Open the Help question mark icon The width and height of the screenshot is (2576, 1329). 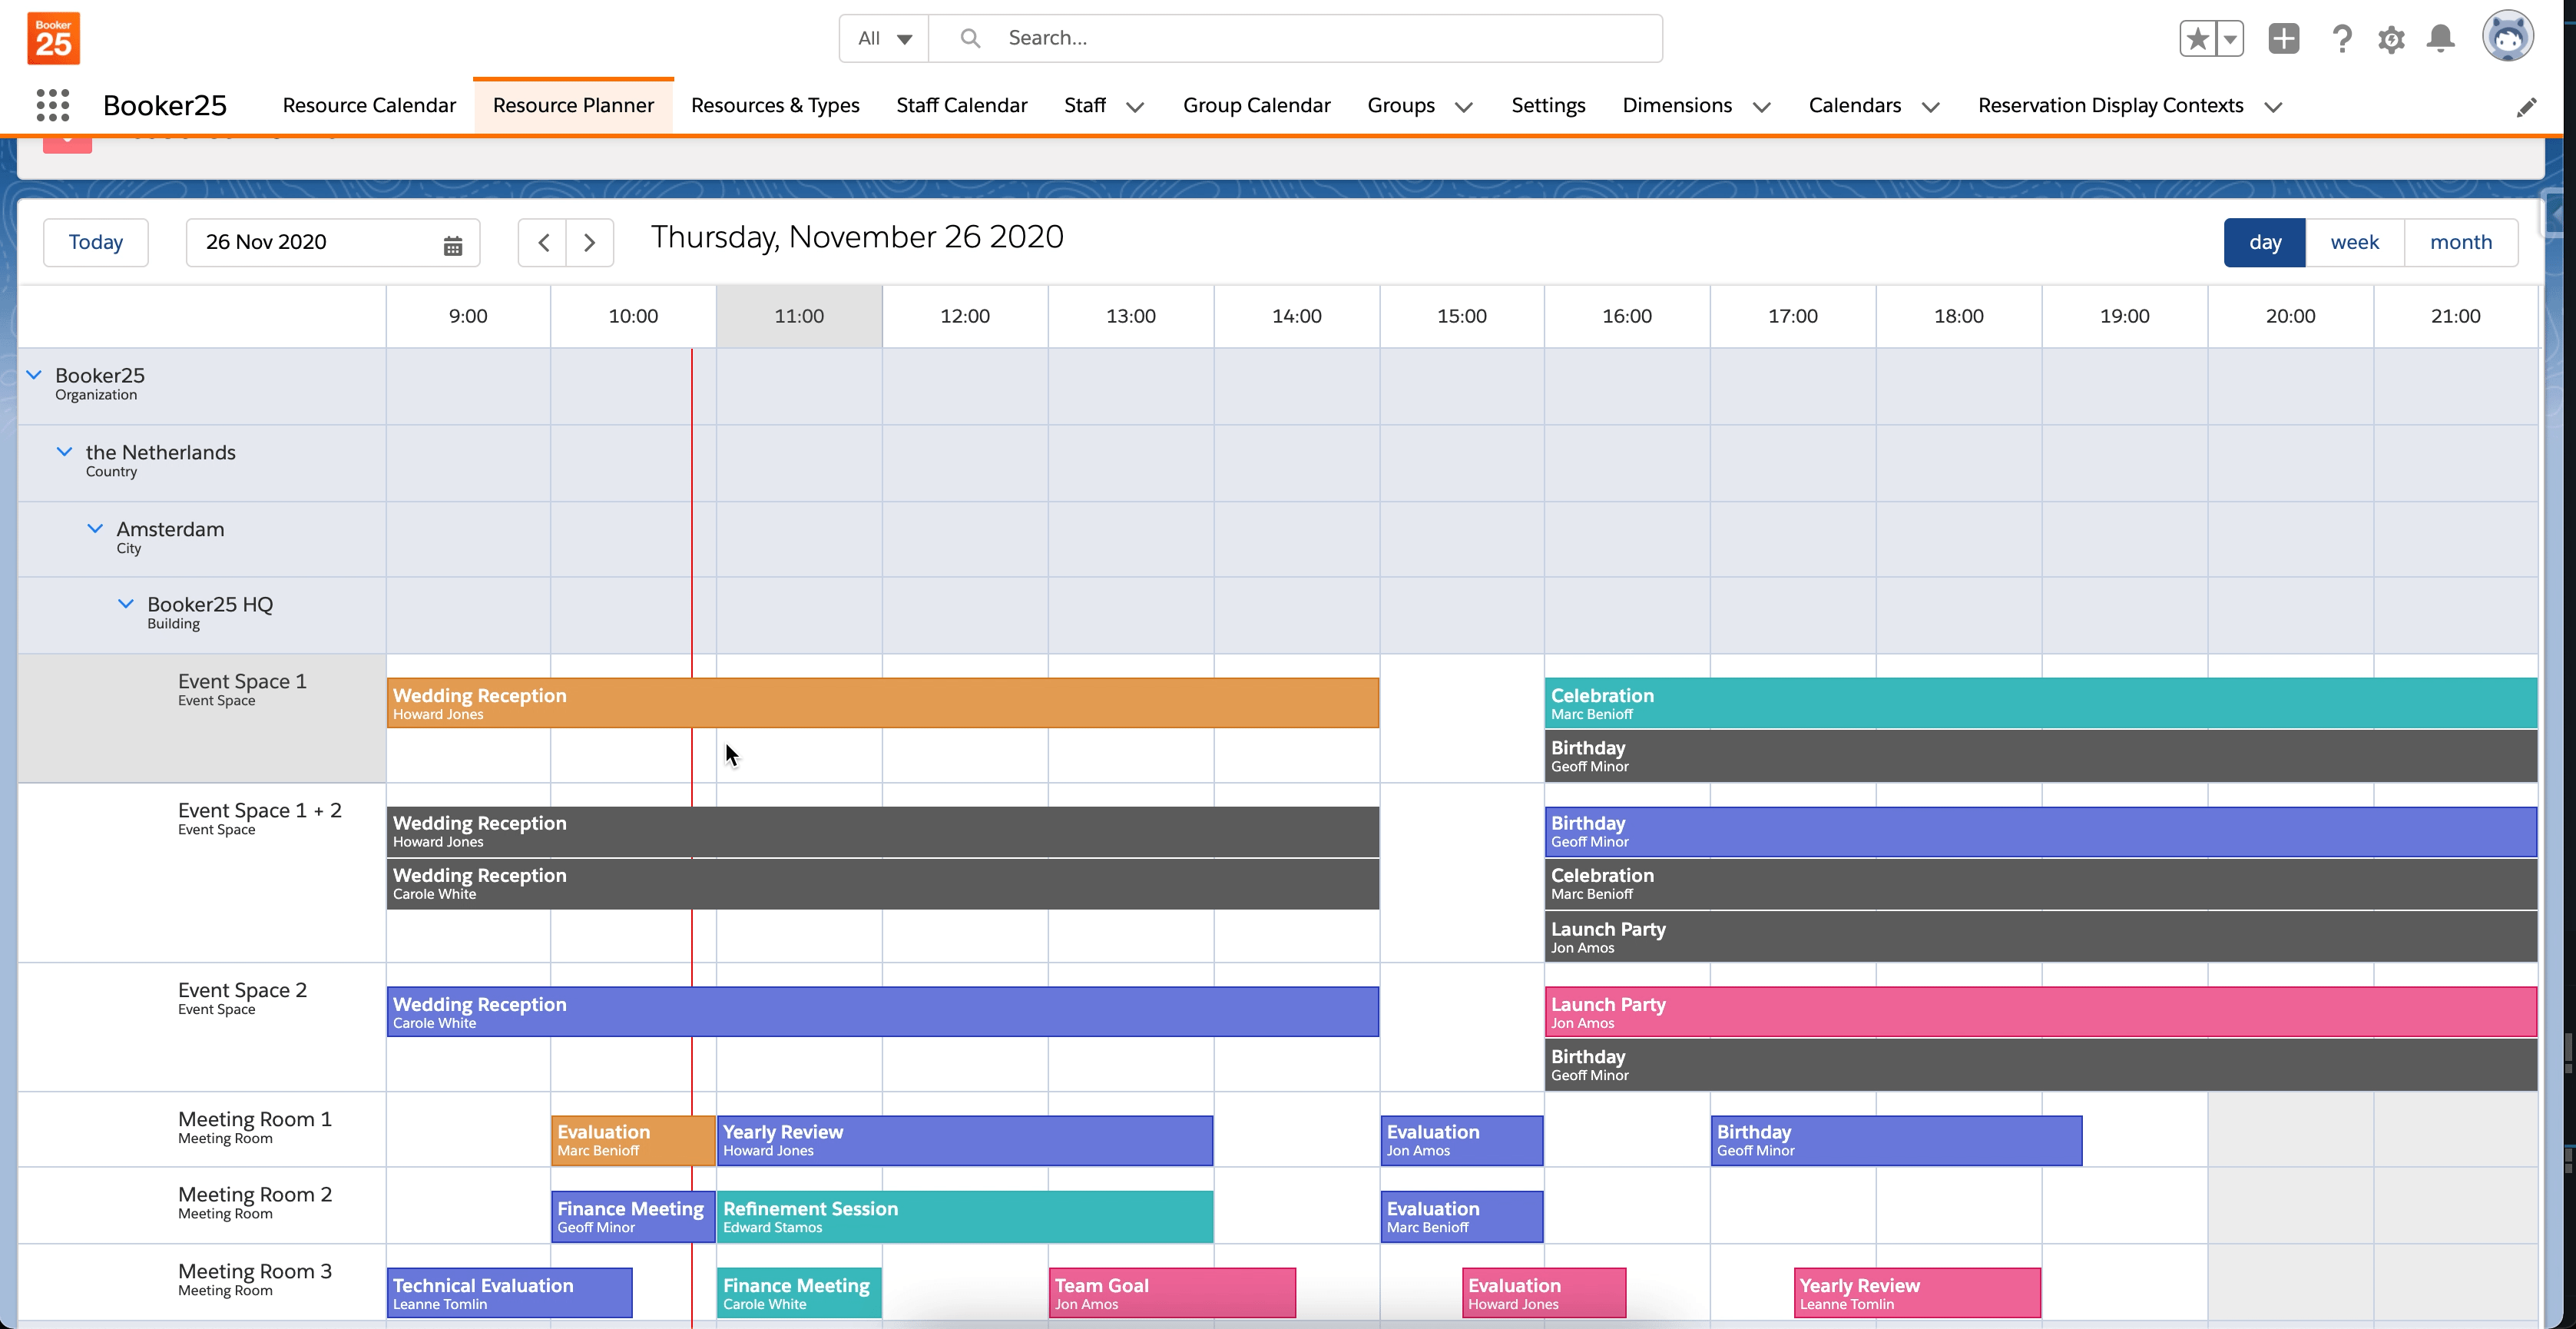pyautogui.click(x=2341, y=39)
